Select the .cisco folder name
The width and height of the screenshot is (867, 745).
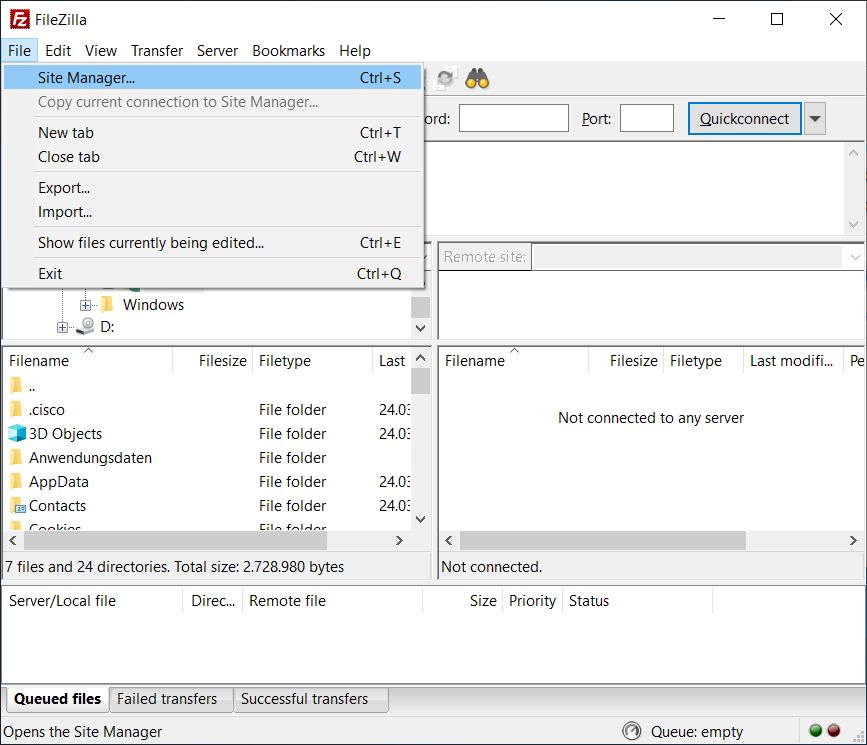(47, 410)
